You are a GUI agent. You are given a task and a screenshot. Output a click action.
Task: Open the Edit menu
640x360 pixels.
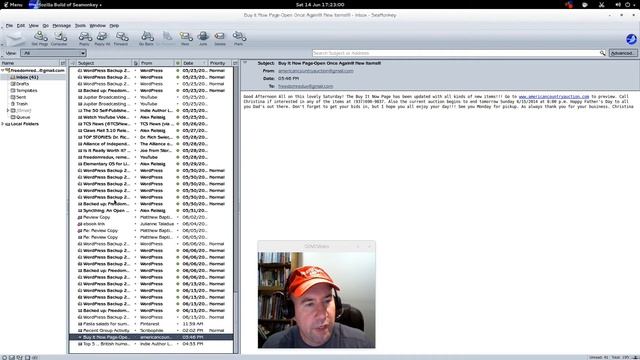pyautogui.click(x=21, y=25)
